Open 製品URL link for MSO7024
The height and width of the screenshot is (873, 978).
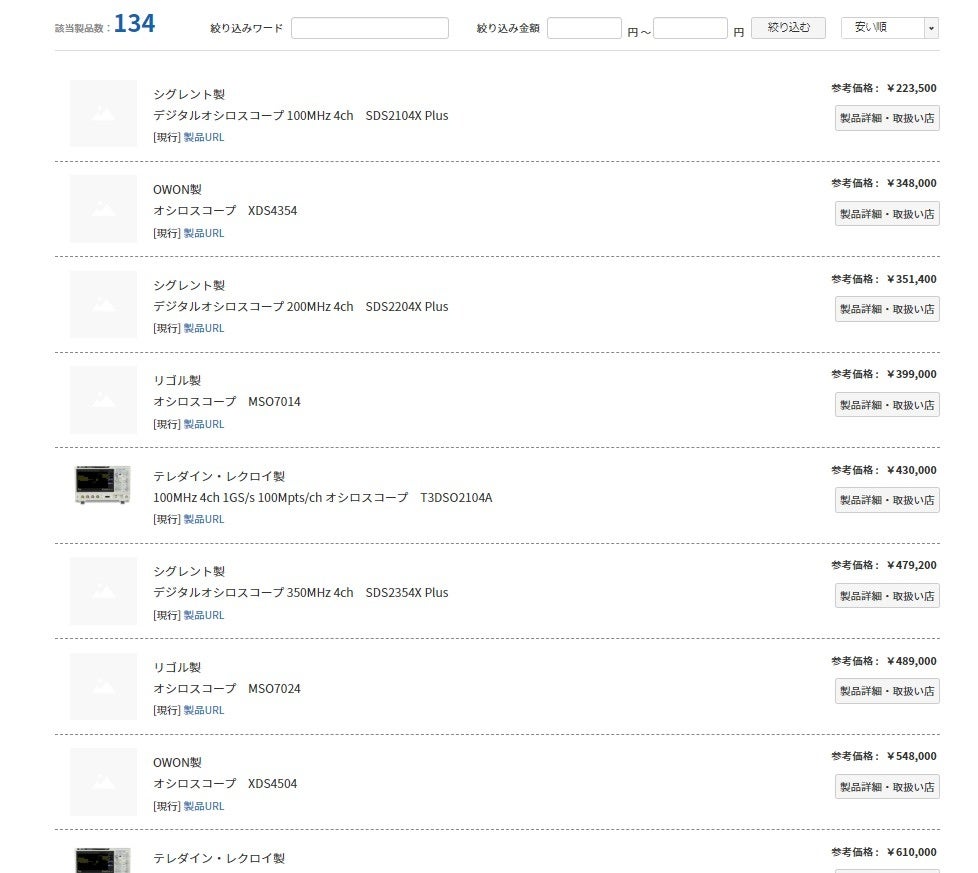point(203,710)
